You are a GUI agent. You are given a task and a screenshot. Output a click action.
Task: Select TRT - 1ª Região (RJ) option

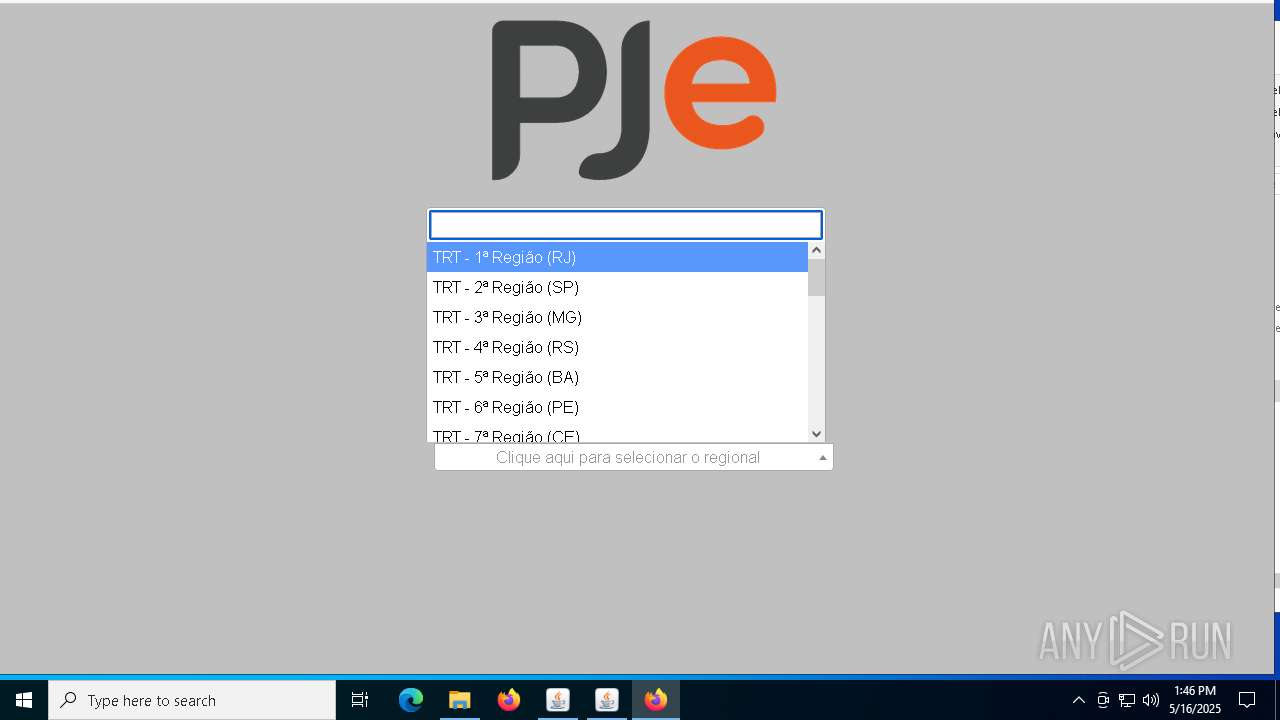coord(617,257)
